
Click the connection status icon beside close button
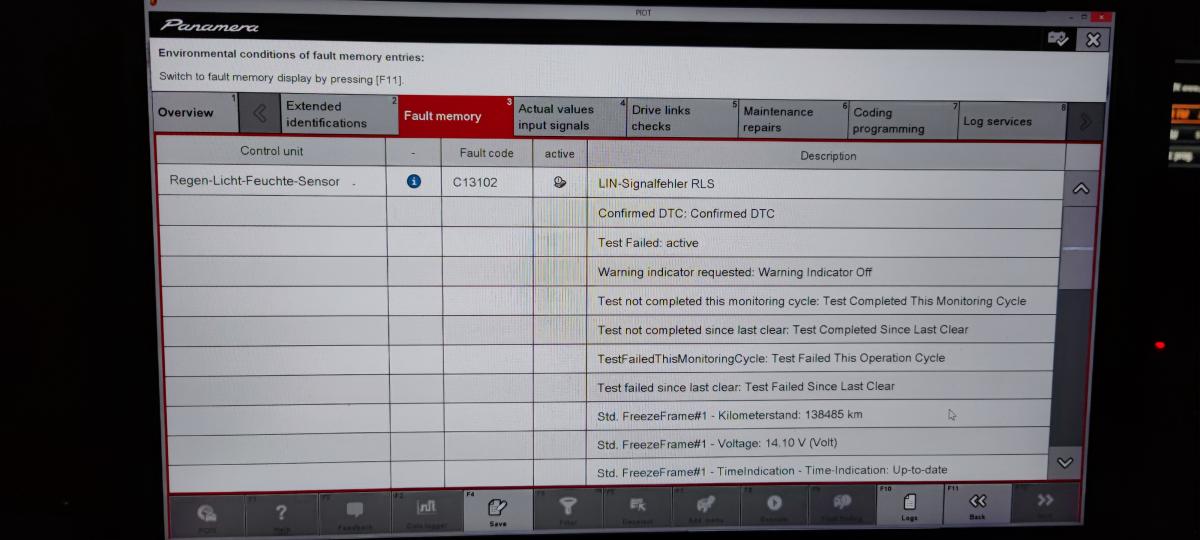(1057, 38)
